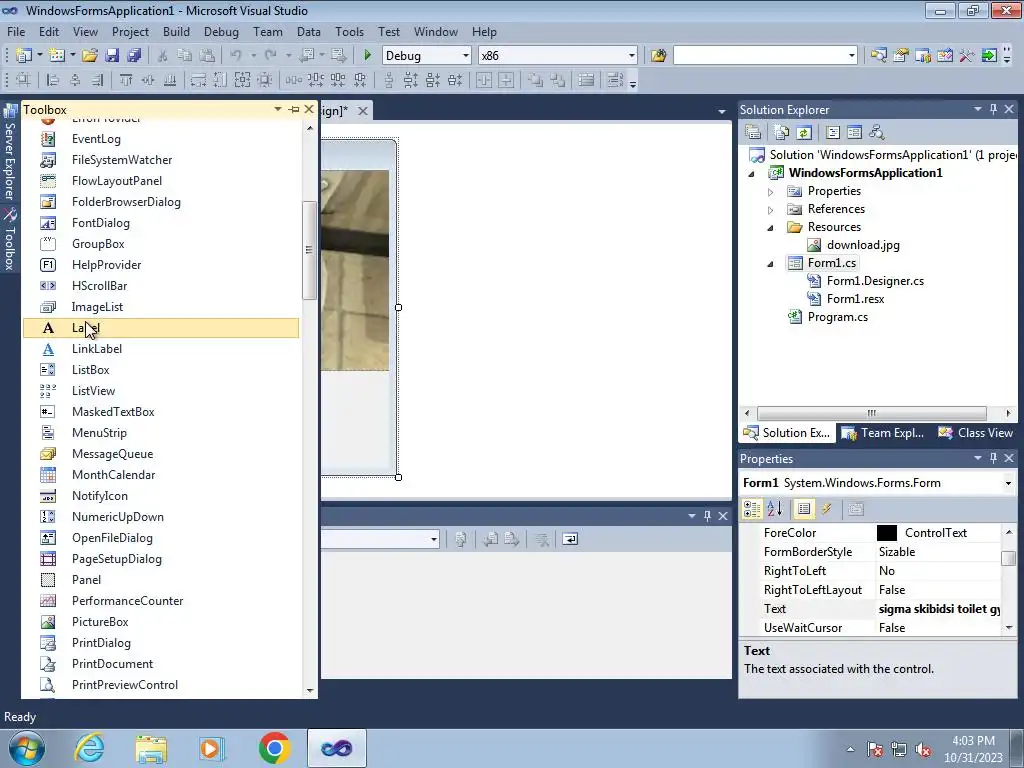Click the Solution Explorer horizontal scrollbar

click(871, 413)
